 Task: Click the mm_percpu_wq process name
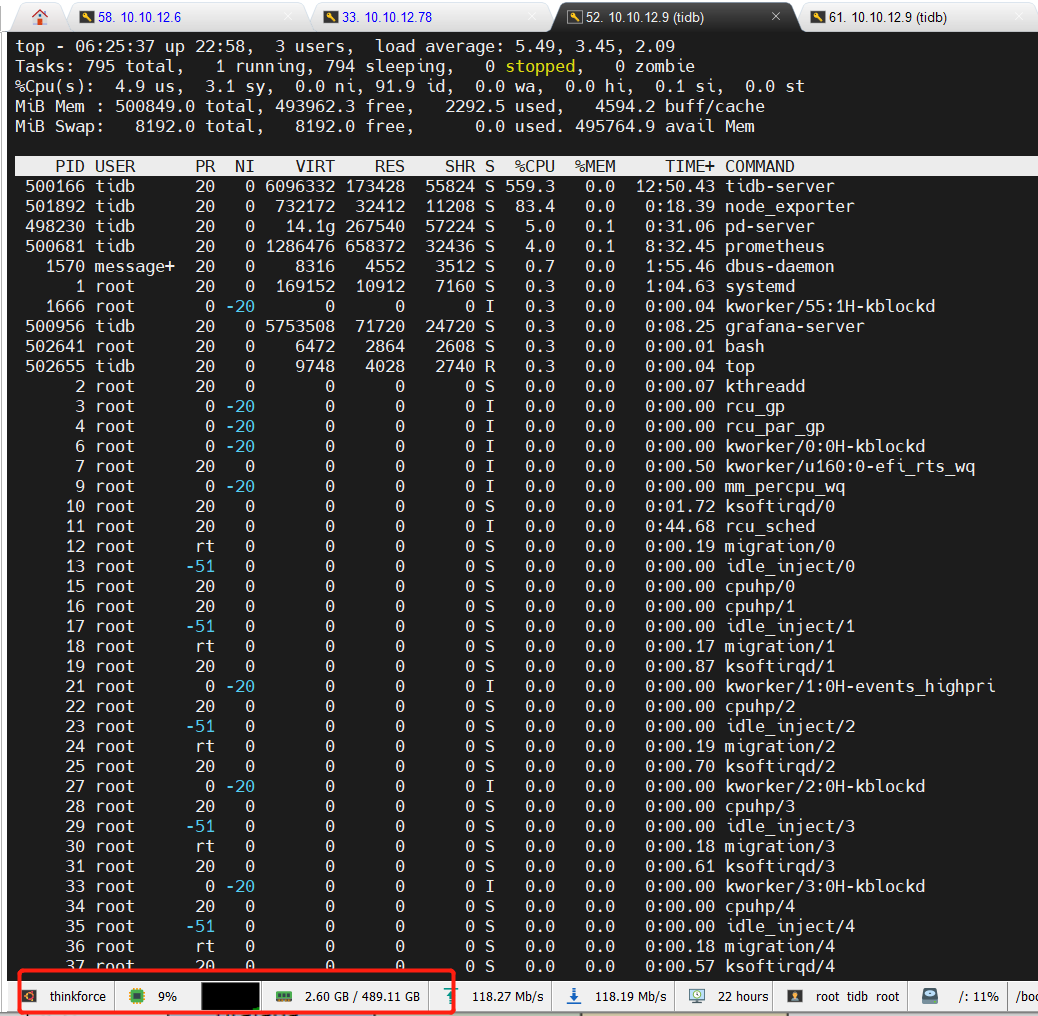pos(784,486)
